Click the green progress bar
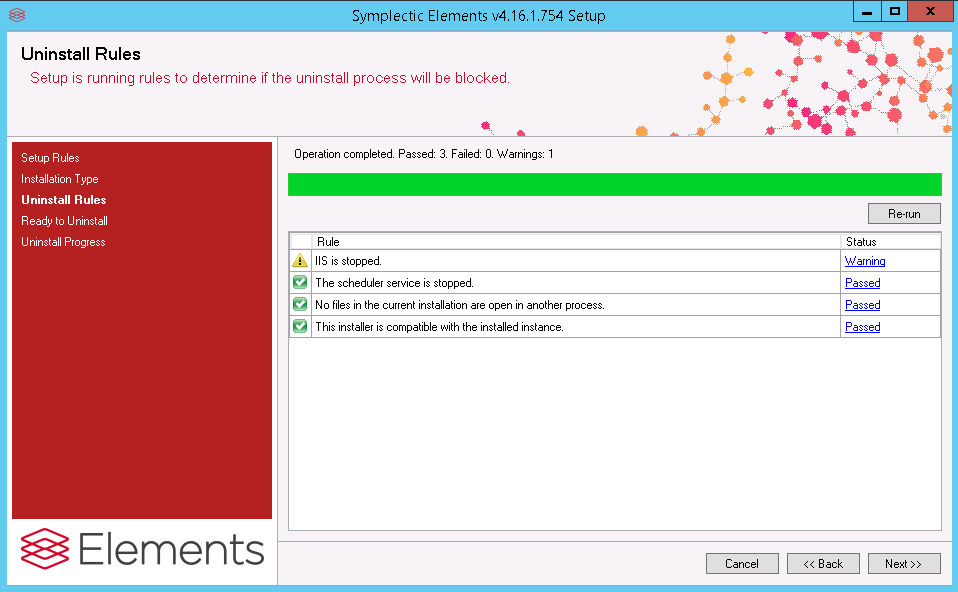The width and height of the screenshot is (958, 592). (615, 185)
